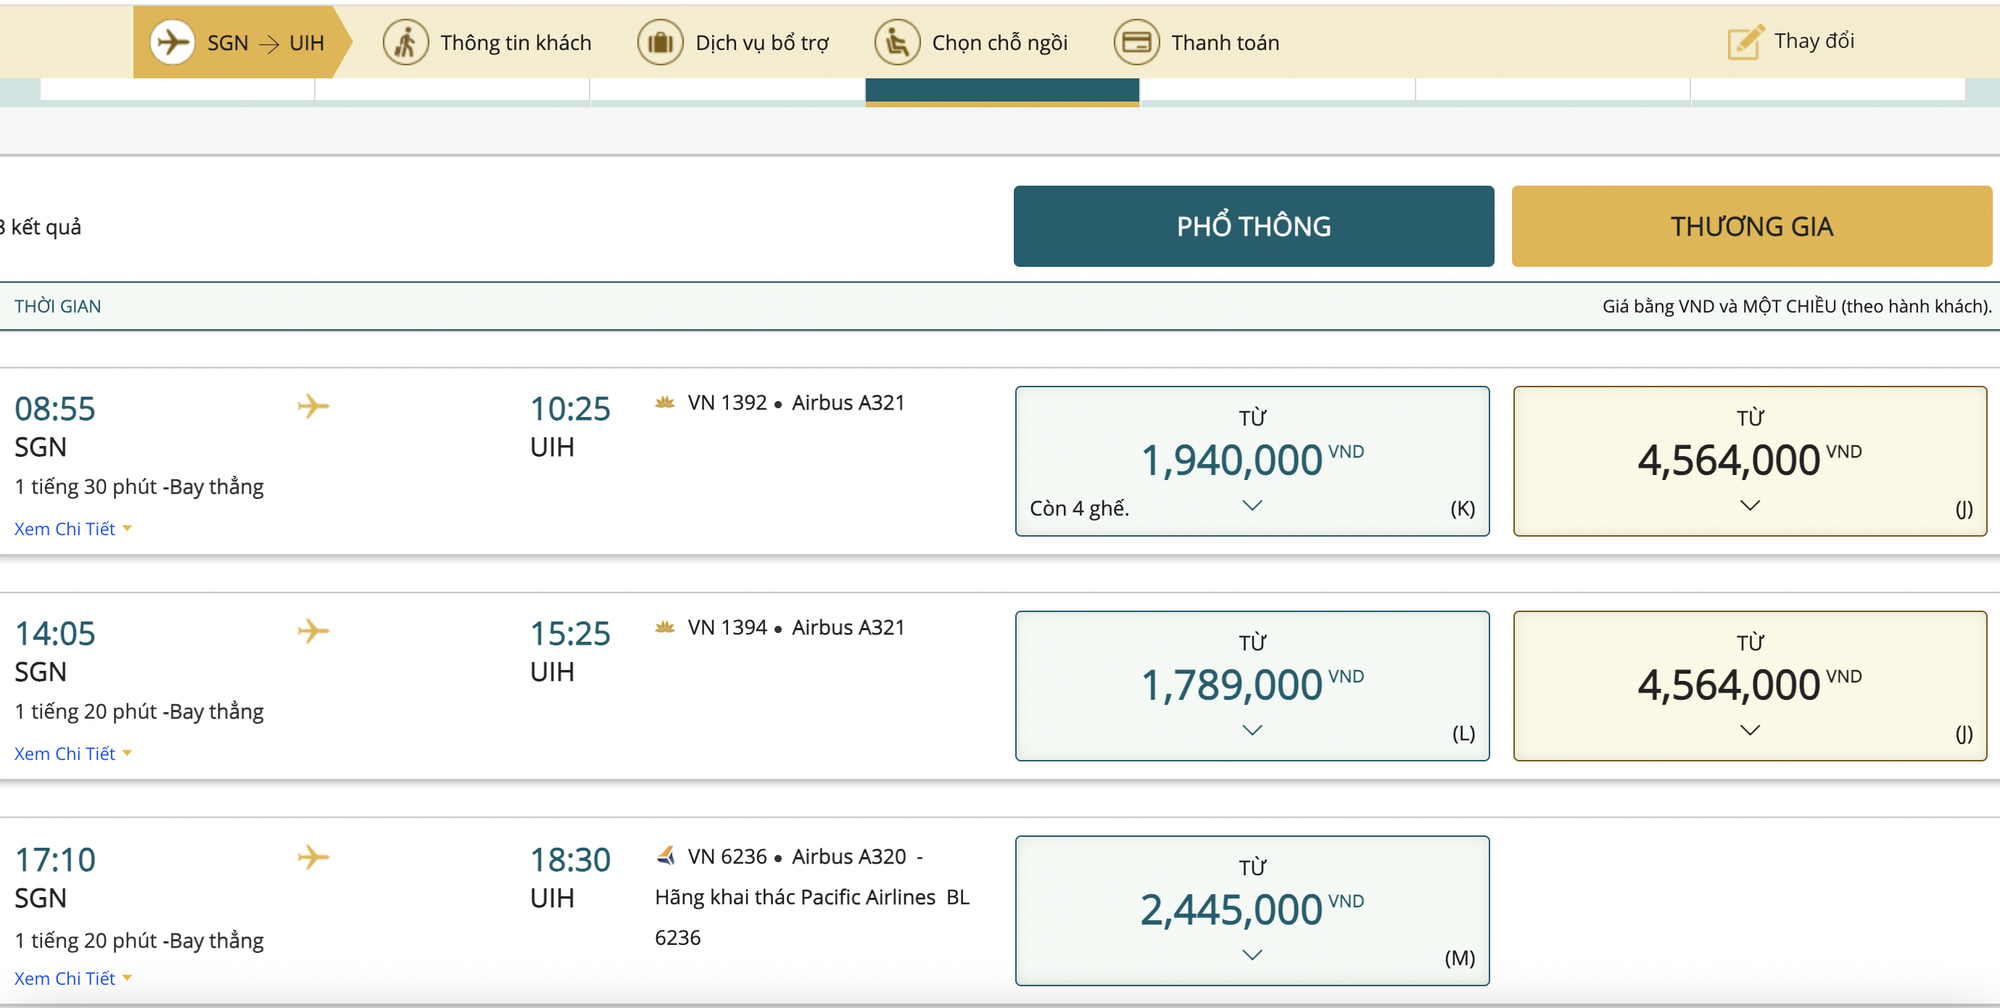The height and width of the screenshot is (1008, 2000).
Task: Open the SGN → UIH booking step
Action: [x=243, y=43]
